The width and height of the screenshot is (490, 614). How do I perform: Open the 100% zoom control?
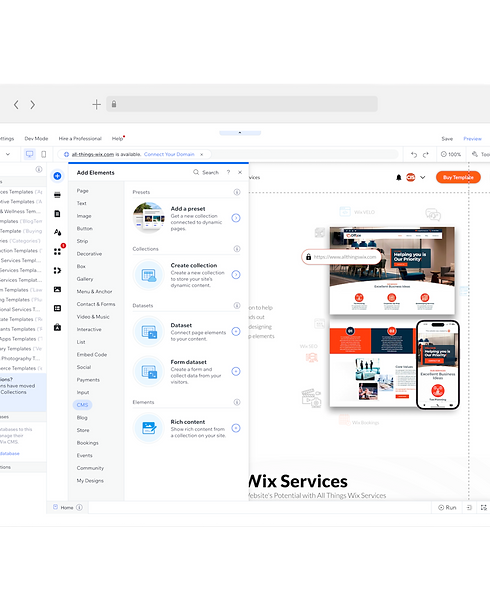[x=451, y=154]
